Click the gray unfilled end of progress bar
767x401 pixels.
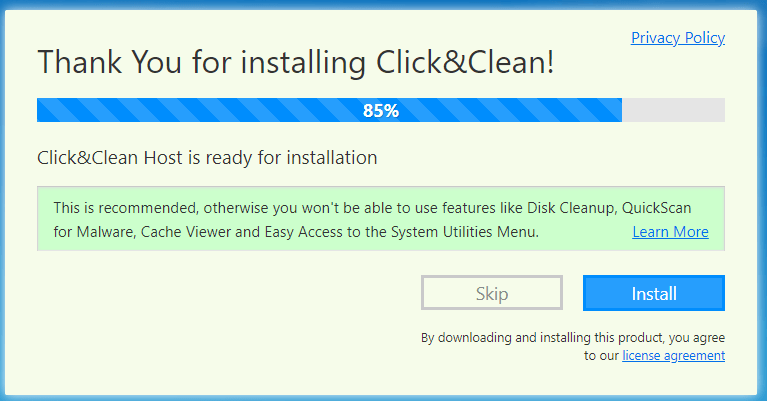tap(673, 111)
